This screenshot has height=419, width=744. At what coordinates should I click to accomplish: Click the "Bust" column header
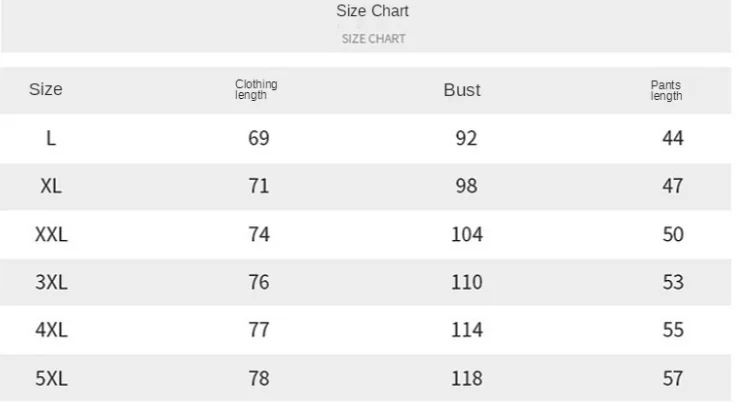[x=462, y=90]
